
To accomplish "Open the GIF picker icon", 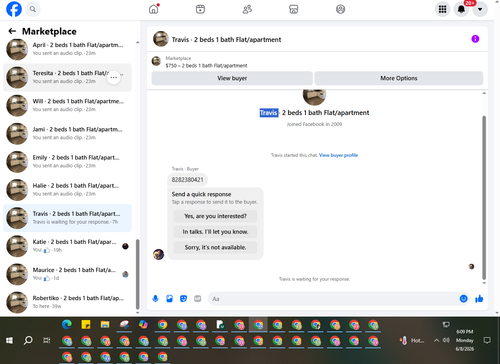I will pos(198,299).
